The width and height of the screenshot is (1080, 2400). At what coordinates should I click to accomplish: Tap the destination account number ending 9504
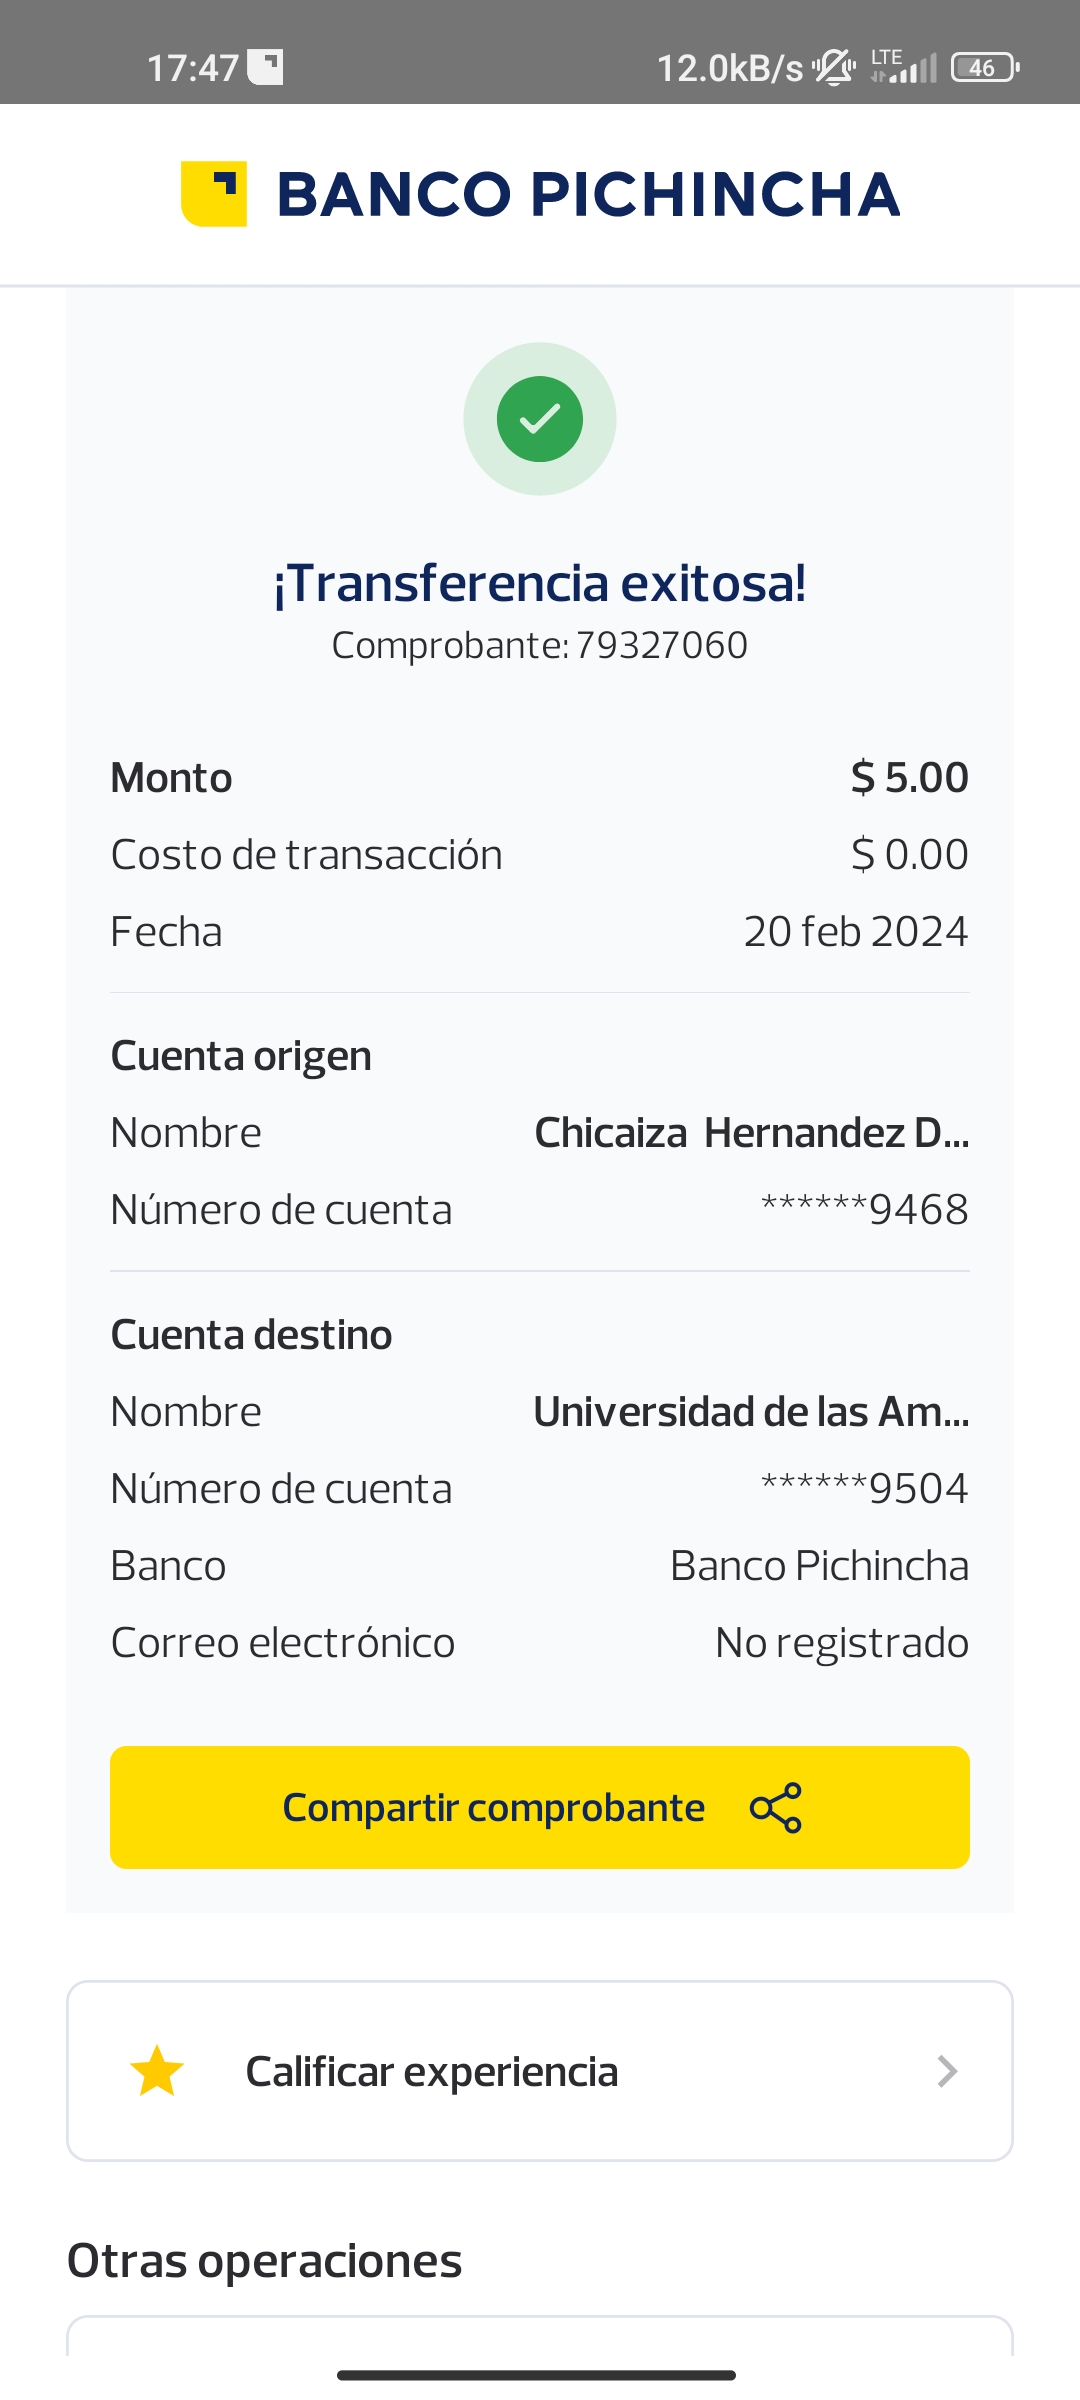[865, 1489]
